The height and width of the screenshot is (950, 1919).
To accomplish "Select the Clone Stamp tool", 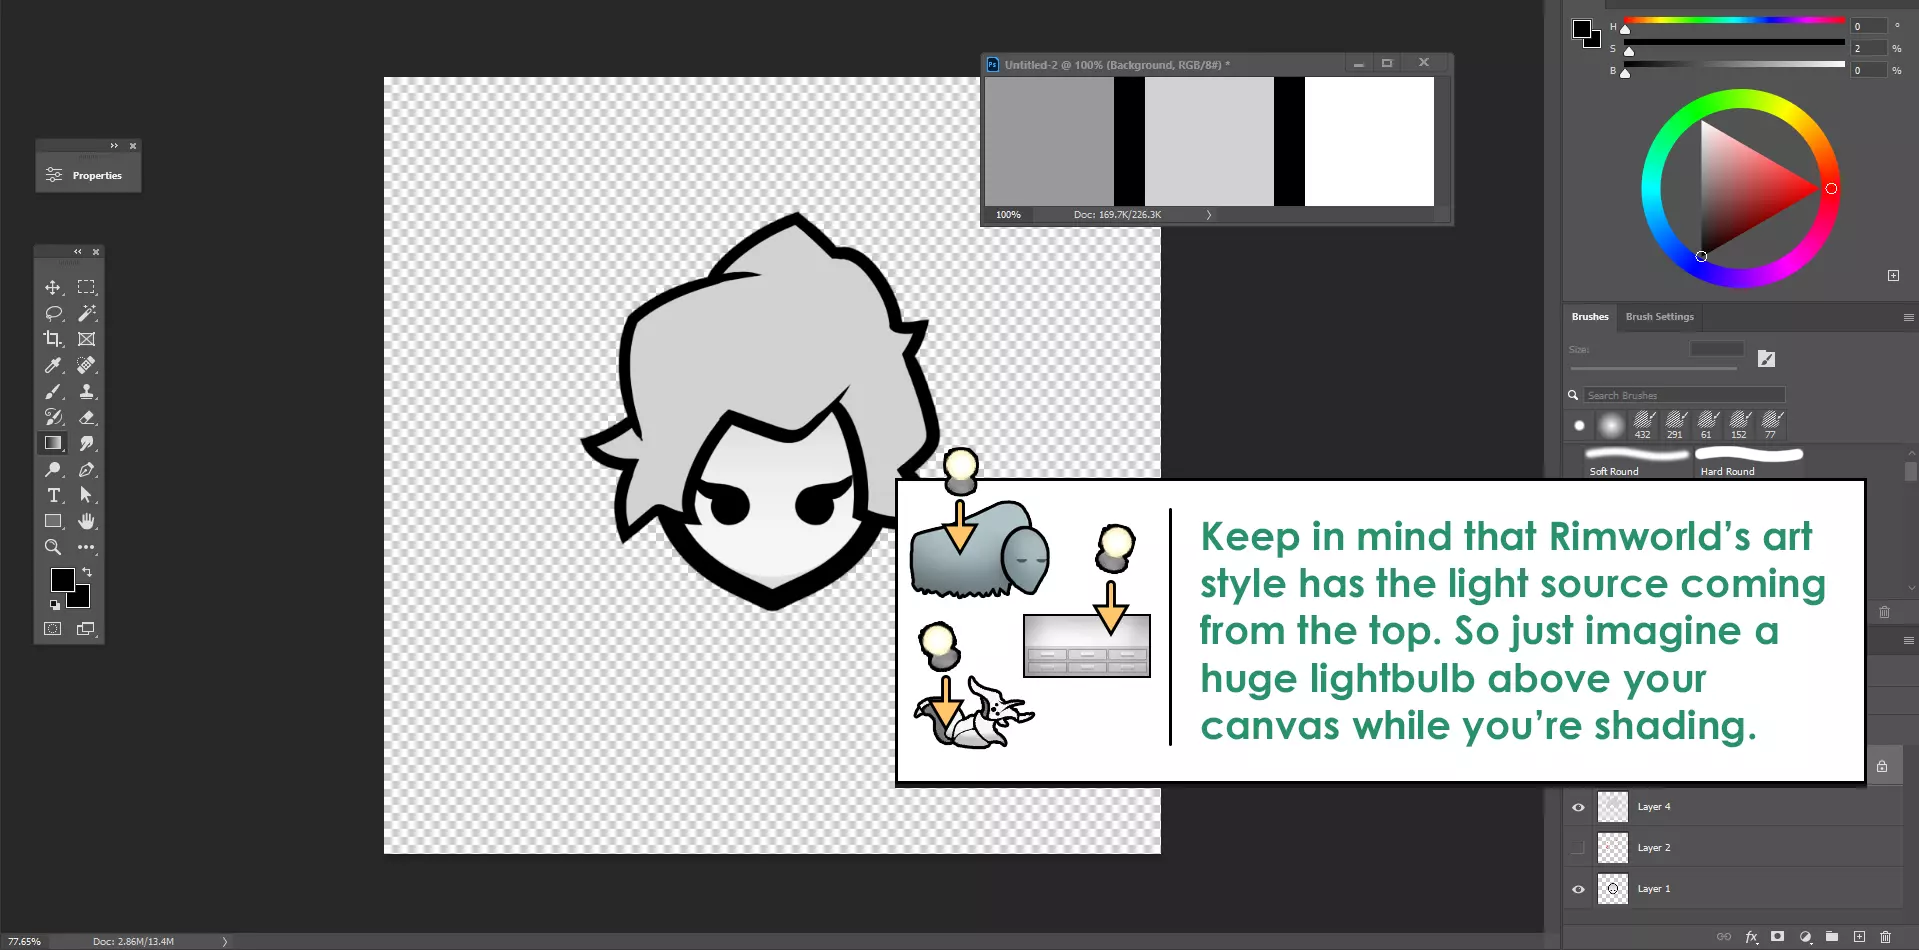I will pyautogui.click(x=87, y=392).
